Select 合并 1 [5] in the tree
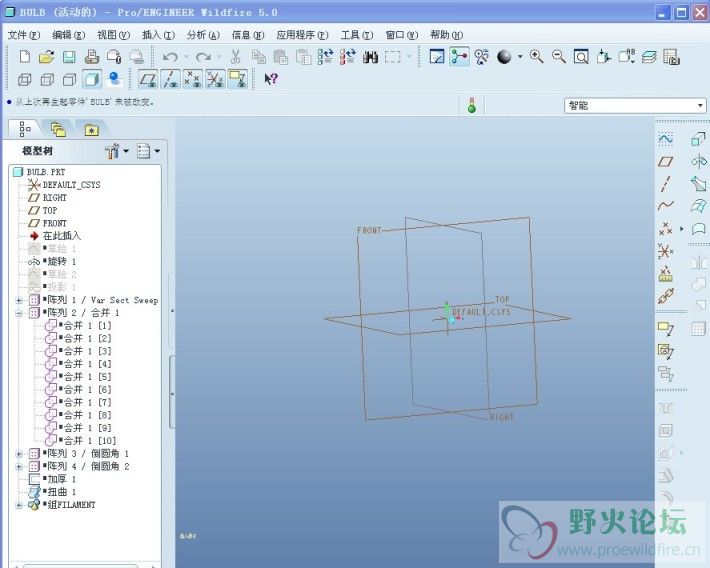 pyautogui.click(x=87, y=377)
